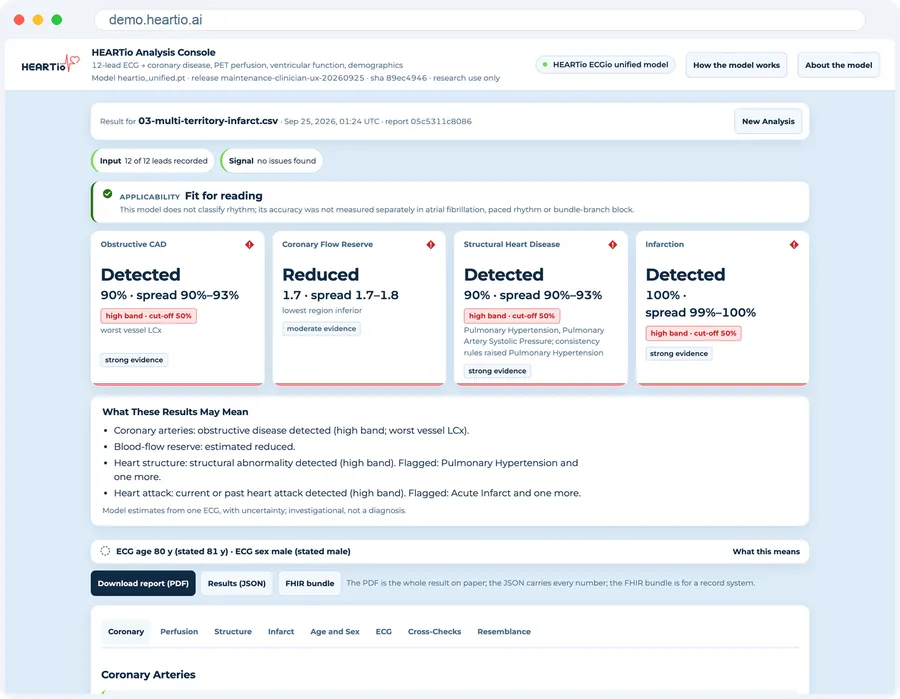Open the Infarct tab
The image size is (900, 699).
pos(281,631)
